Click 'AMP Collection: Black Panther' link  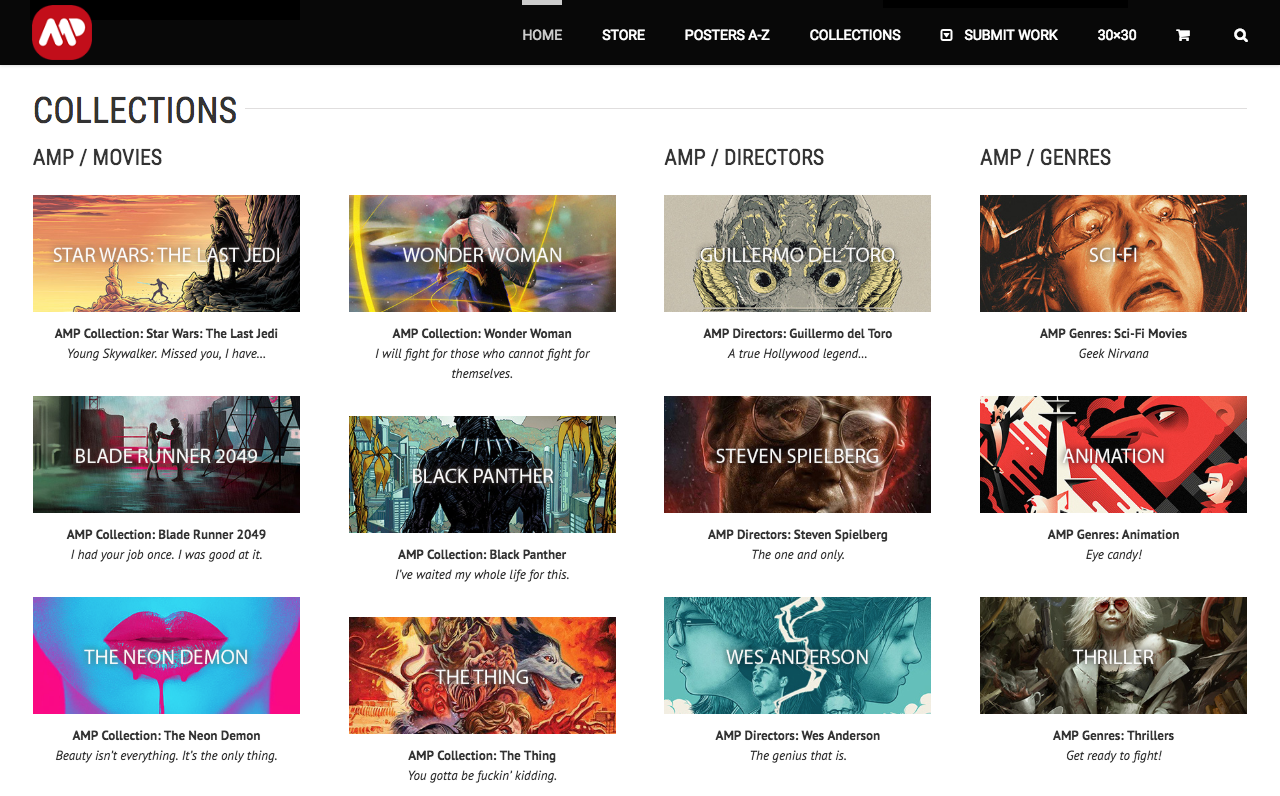(x=482, y=555)
